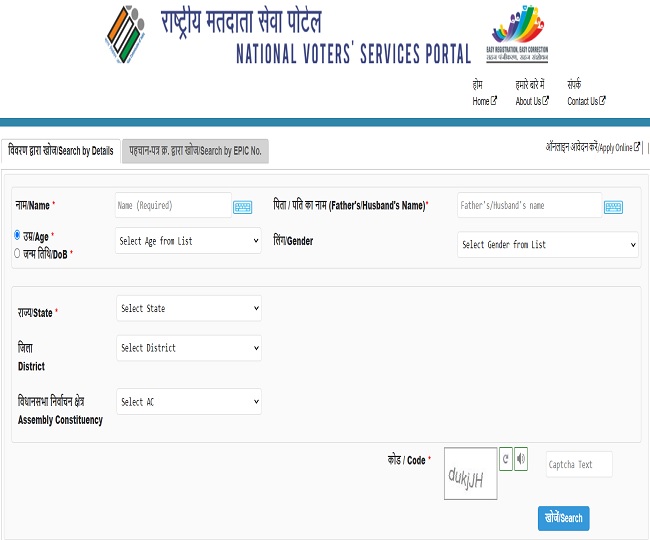Open the Contact Us link
The width and height of the screenshot is (650, 540).
pyautogui.click(x=586, y=101)
